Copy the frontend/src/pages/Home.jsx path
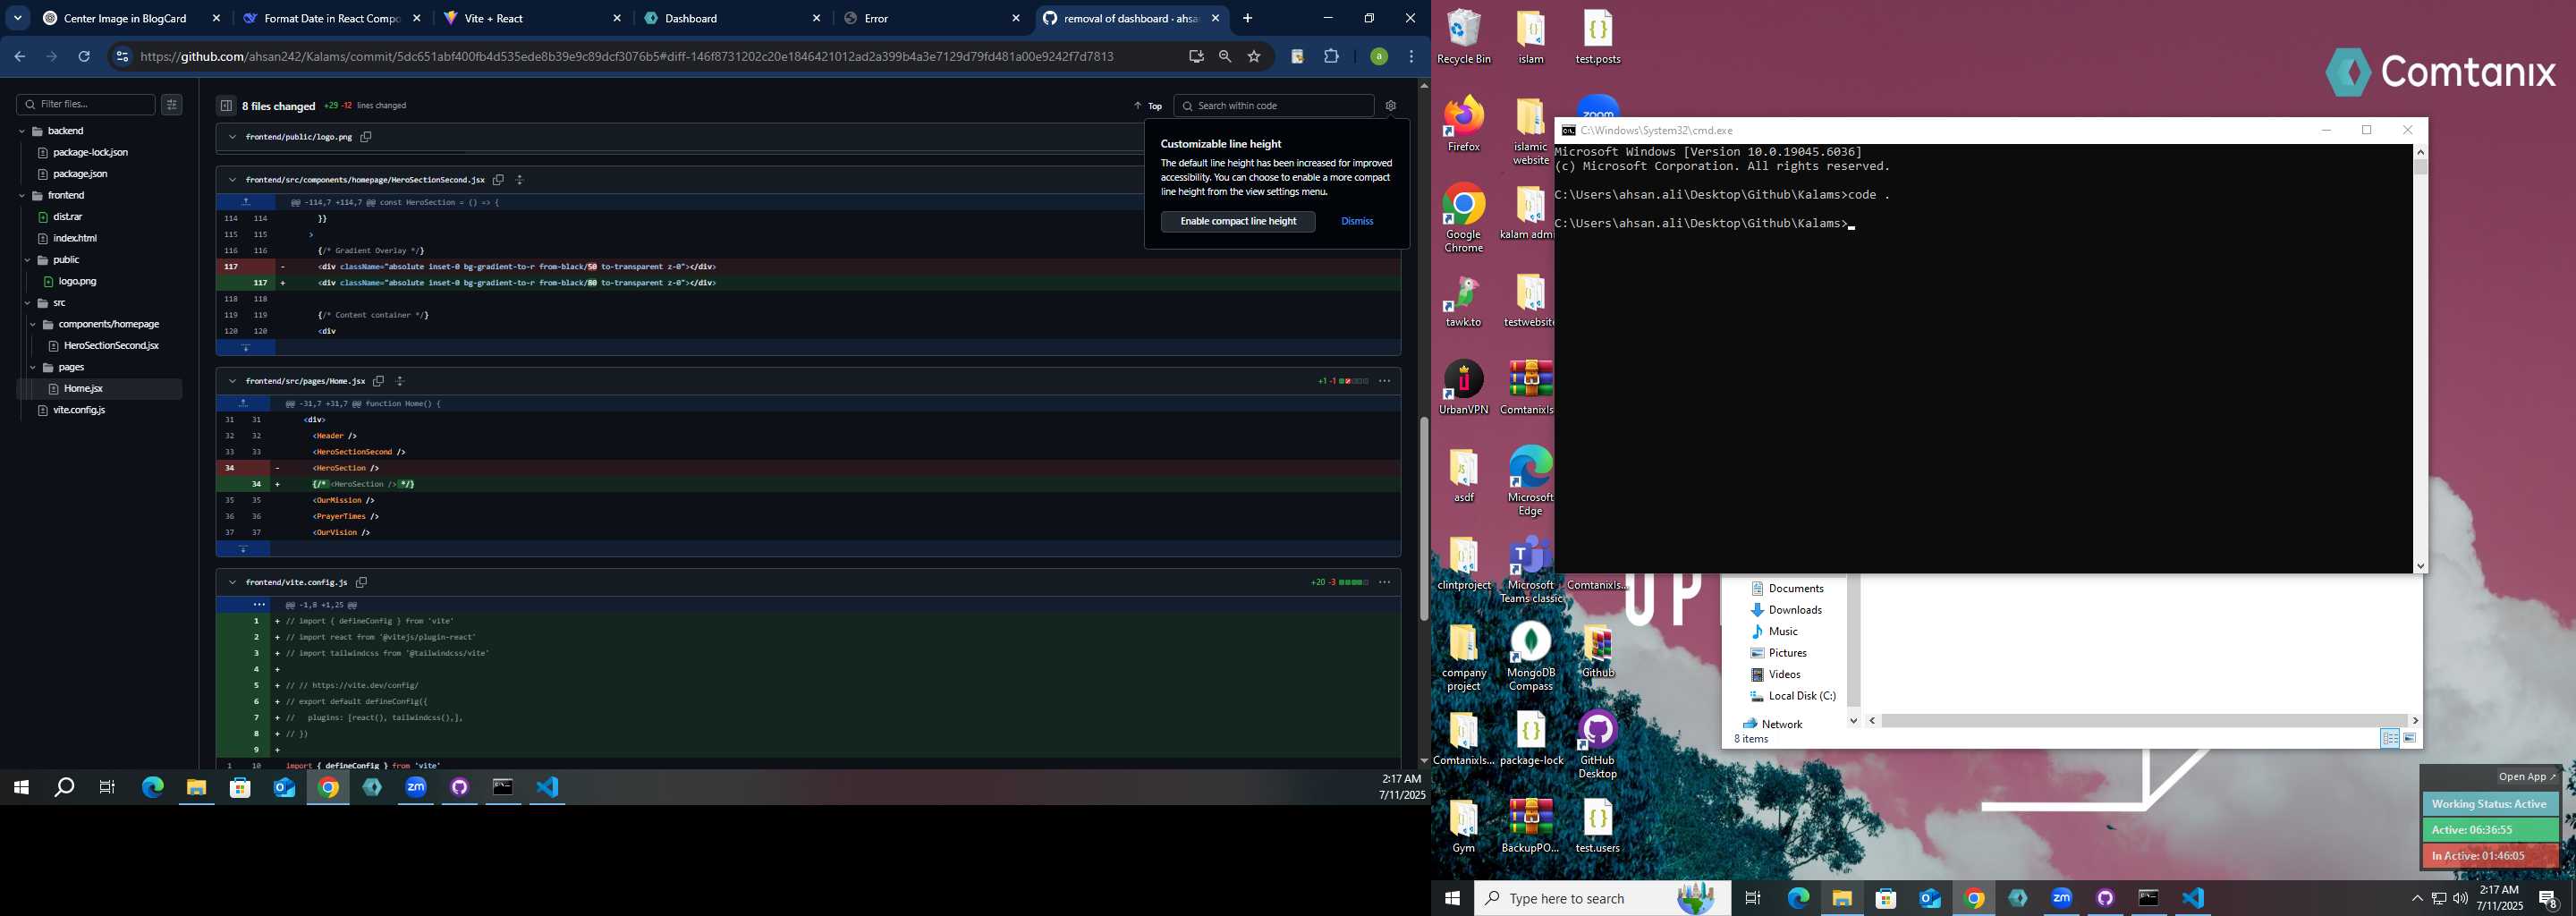This screenshot has width=2576, height=916. tap(378, 381)
